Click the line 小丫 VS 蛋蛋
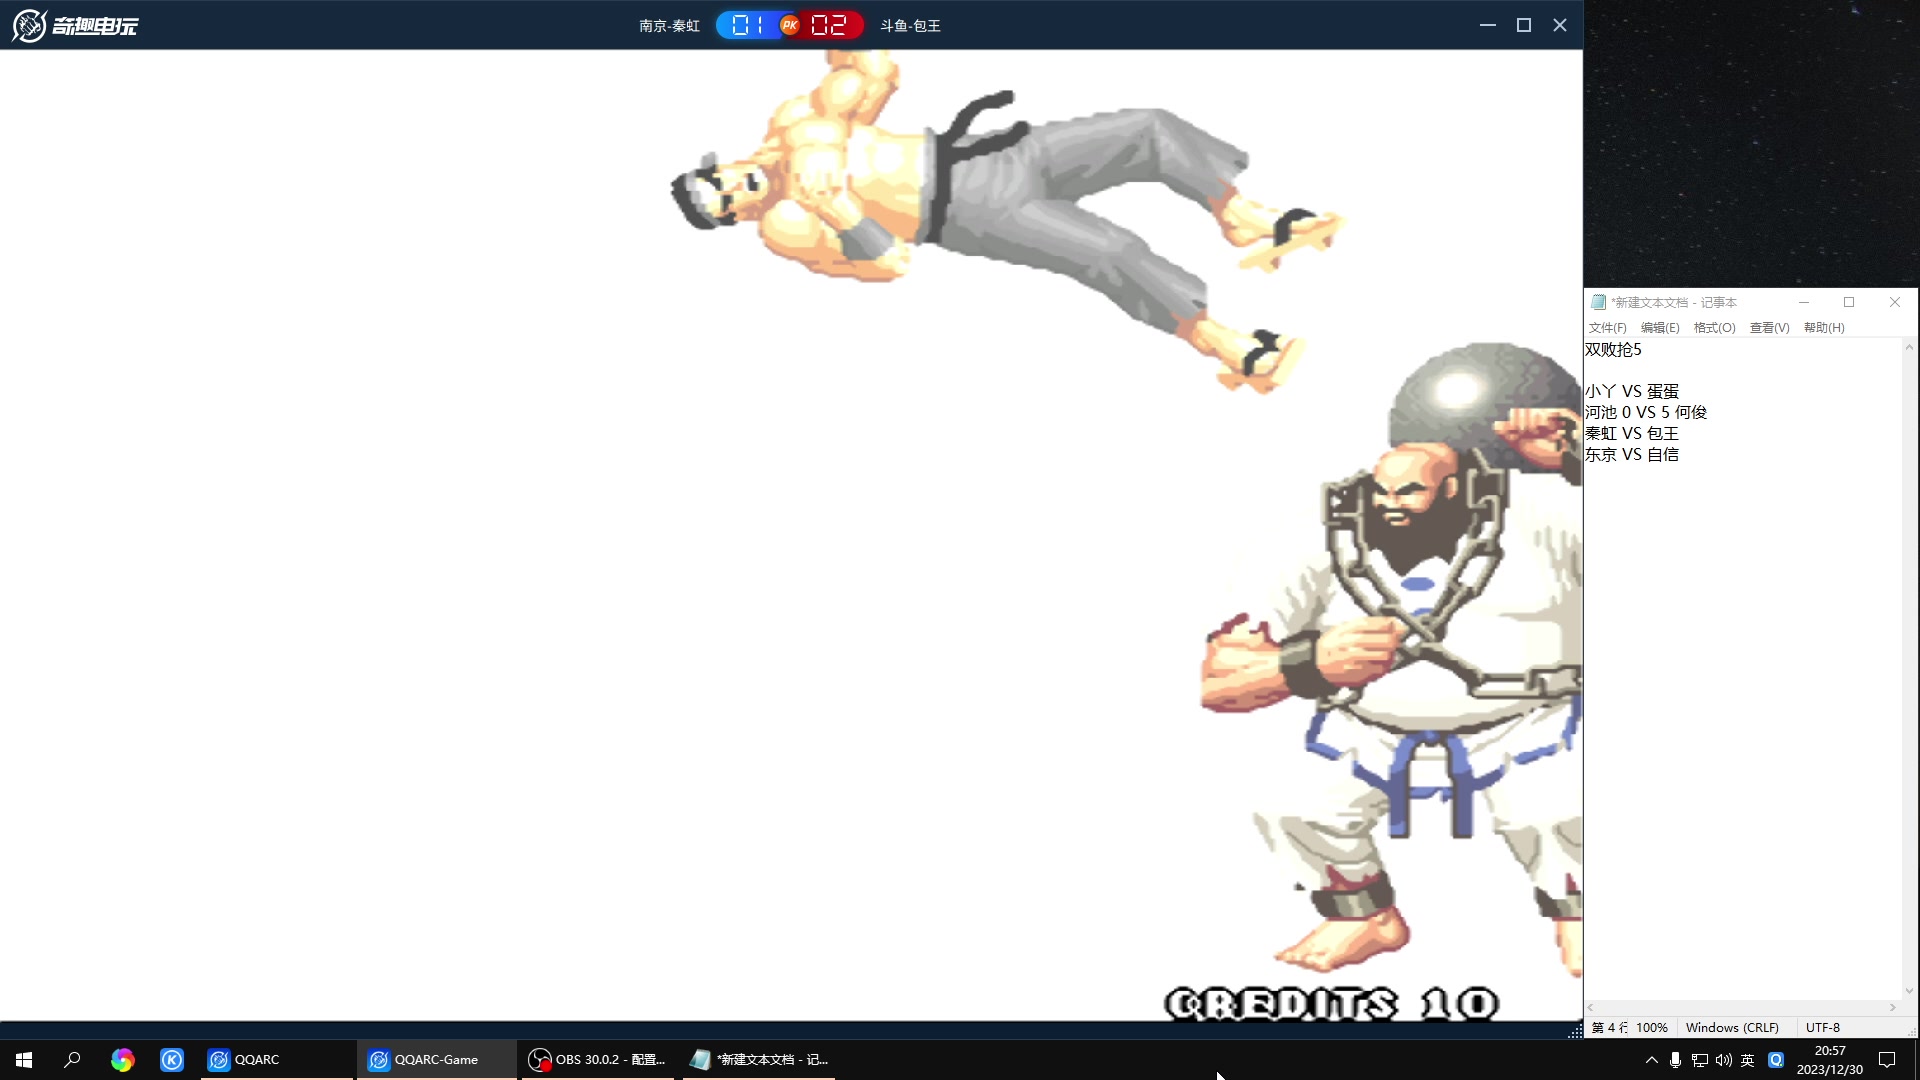 [x=1632, y=392]
